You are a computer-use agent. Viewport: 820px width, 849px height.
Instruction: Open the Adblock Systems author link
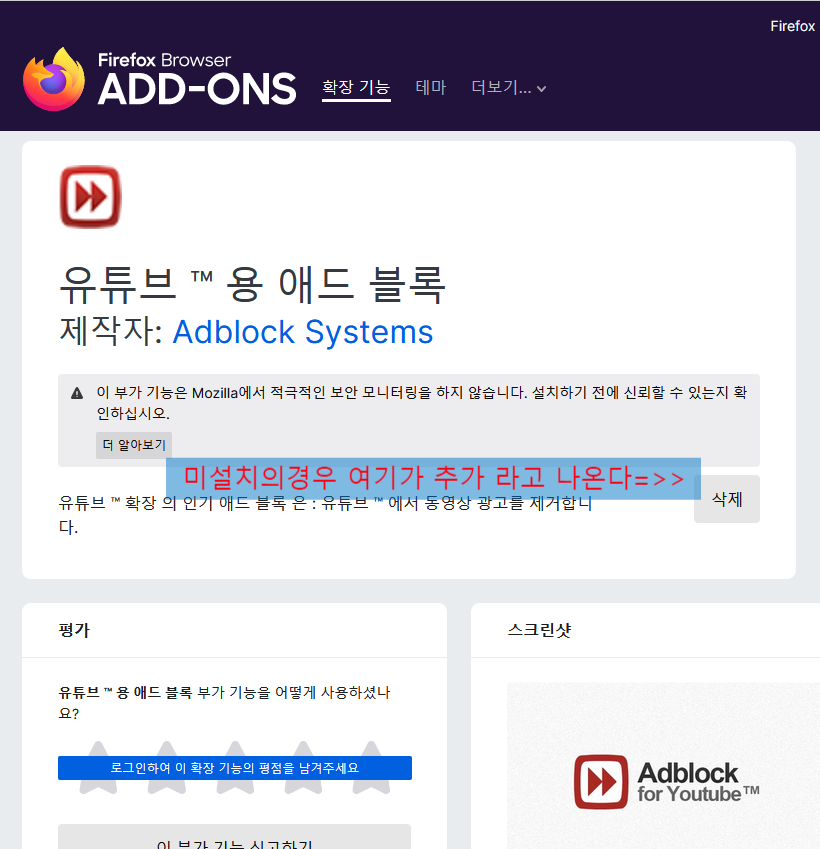click(303, 331)
